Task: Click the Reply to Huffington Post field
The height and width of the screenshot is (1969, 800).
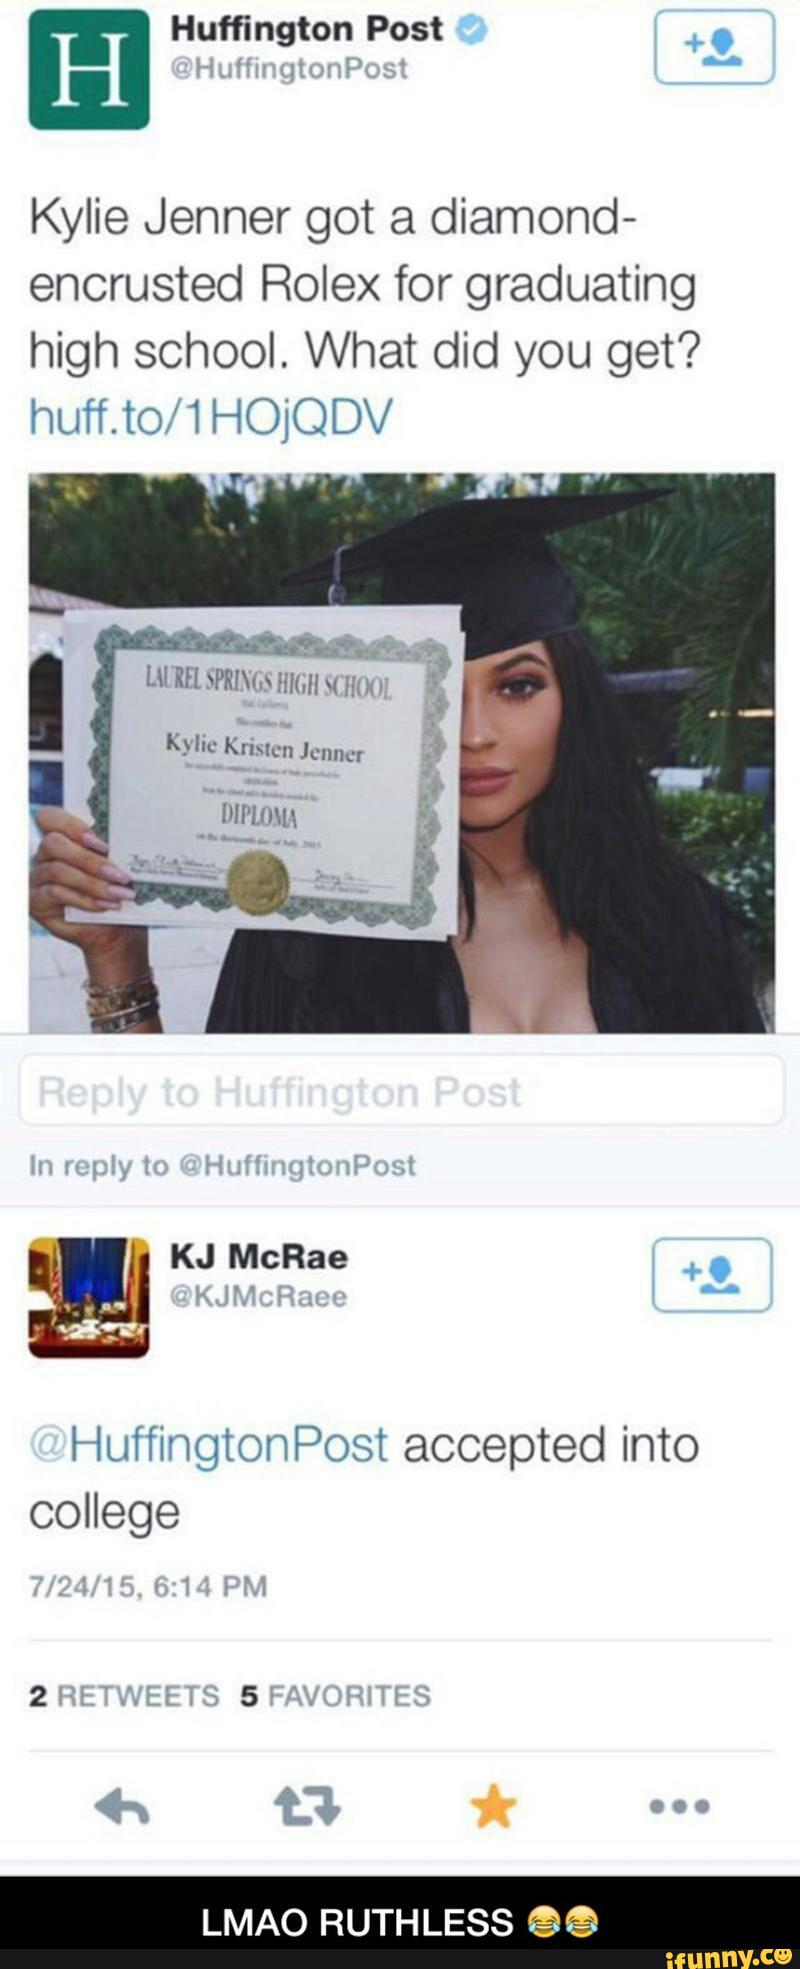Action: (402, 1090)
